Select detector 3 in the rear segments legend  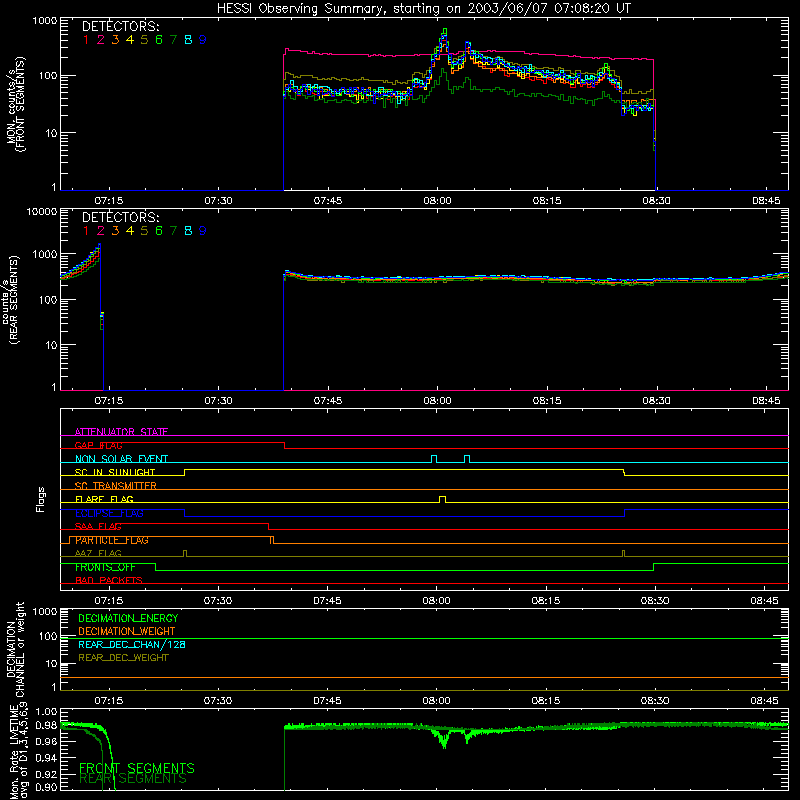pos(115,231)
